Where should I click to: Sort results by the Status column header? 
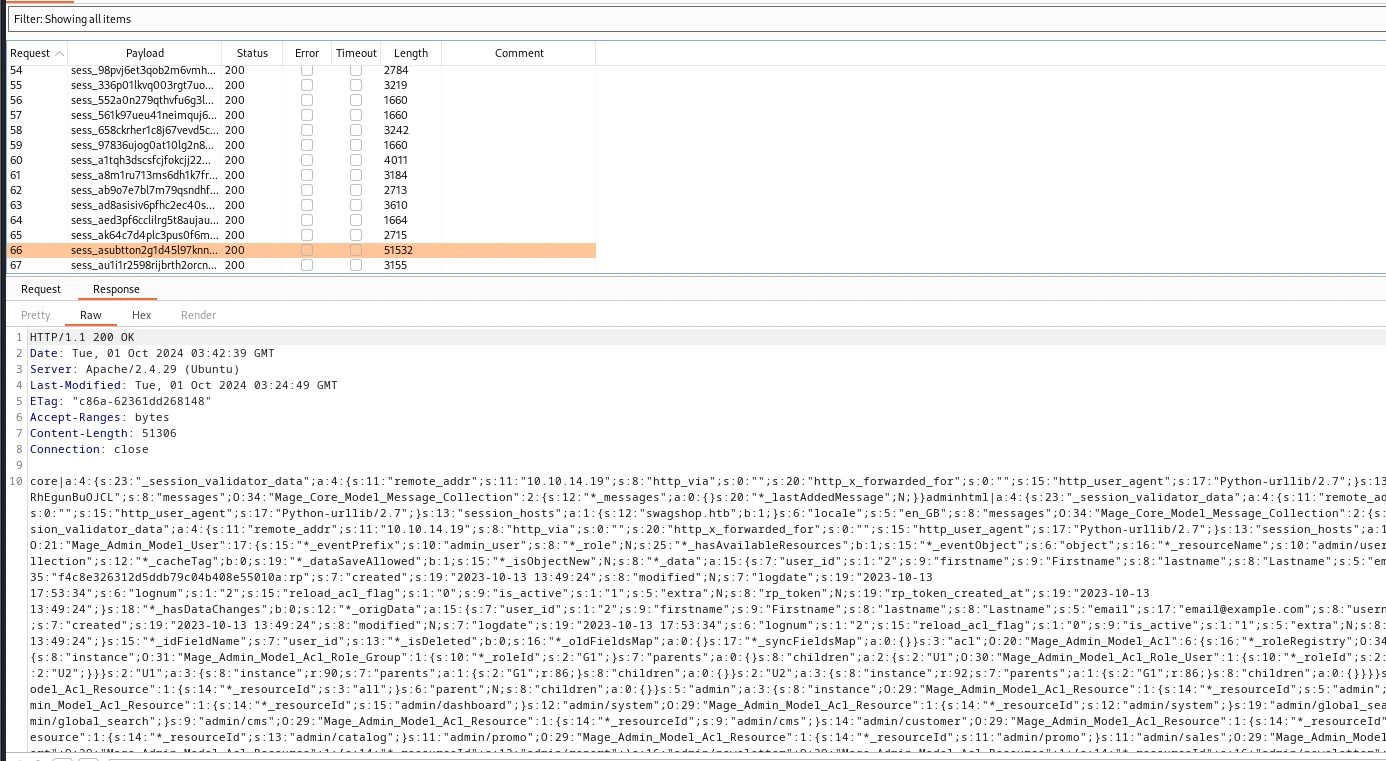252,53
